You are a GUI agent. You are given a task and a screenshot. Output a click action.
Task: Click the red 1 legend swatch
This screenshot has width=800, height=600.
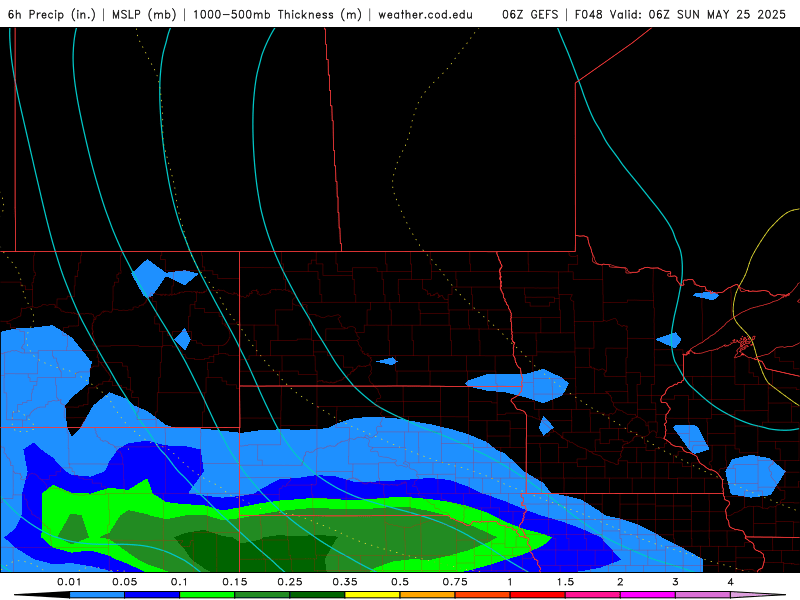click(538, 595)
